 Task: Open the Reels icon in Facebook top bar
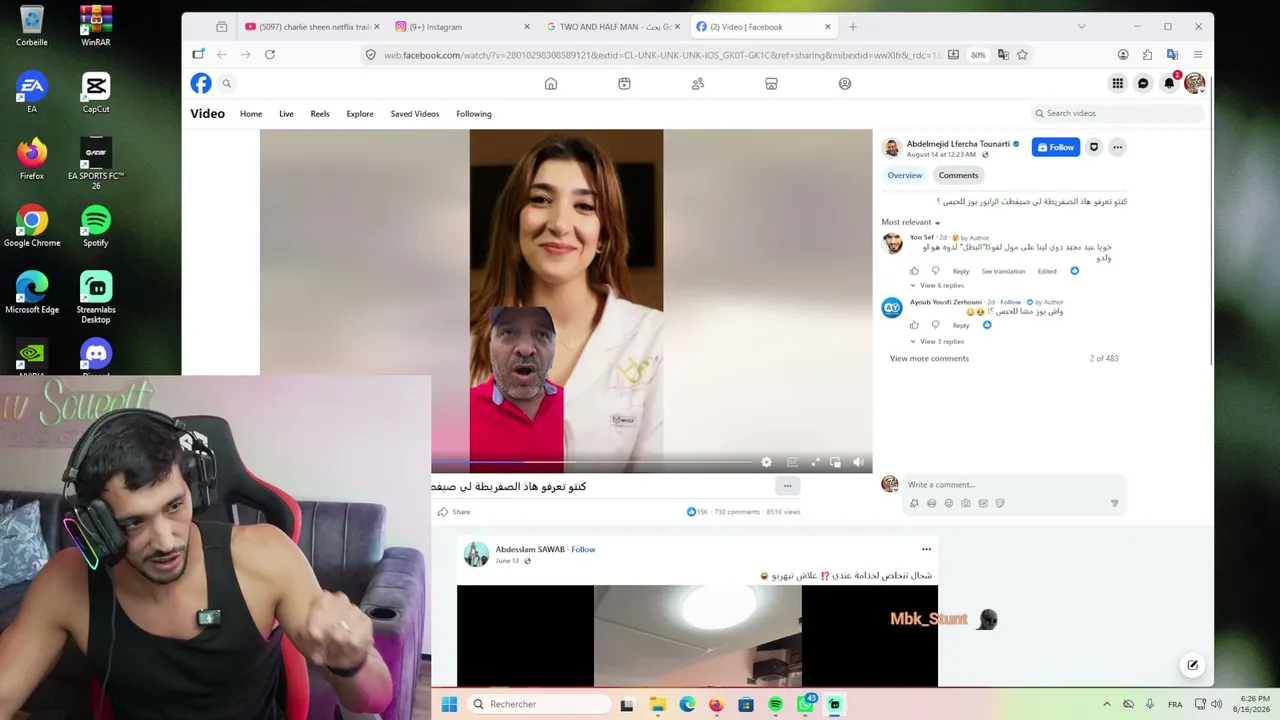point(624,84)
